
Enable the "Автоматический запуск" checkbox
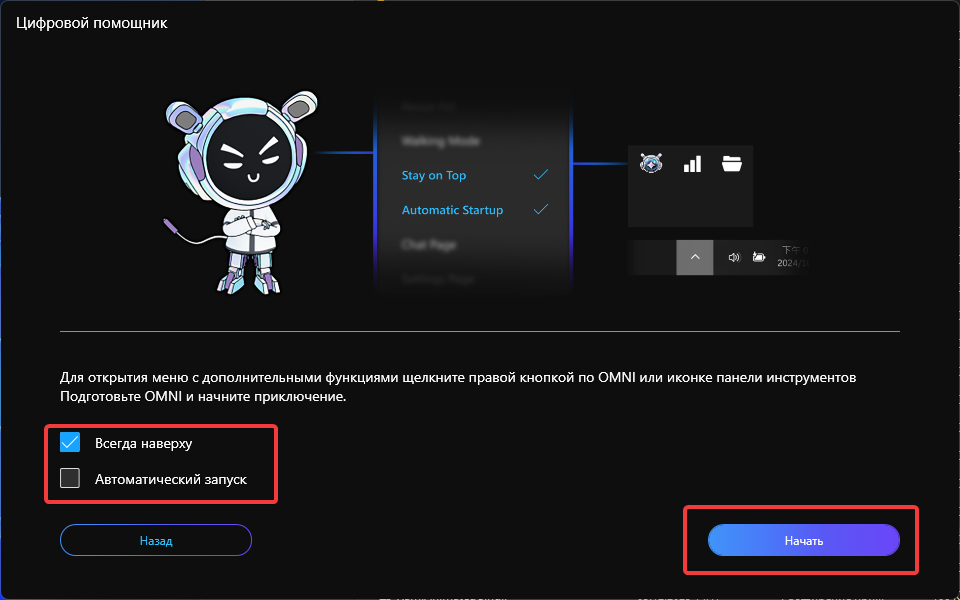coord(70,479)
